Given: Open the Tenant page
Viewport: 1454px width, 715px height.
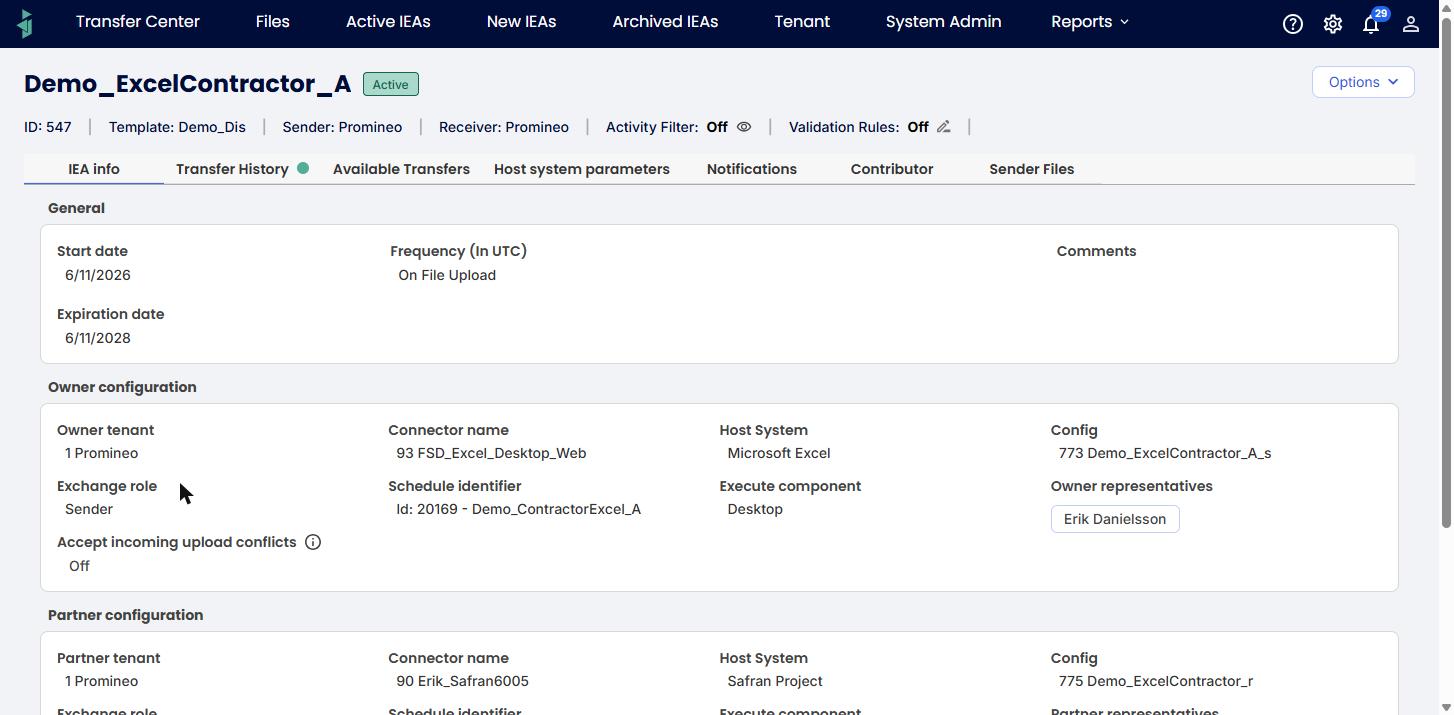Looking at the screenshot, I should pos(802,22).
